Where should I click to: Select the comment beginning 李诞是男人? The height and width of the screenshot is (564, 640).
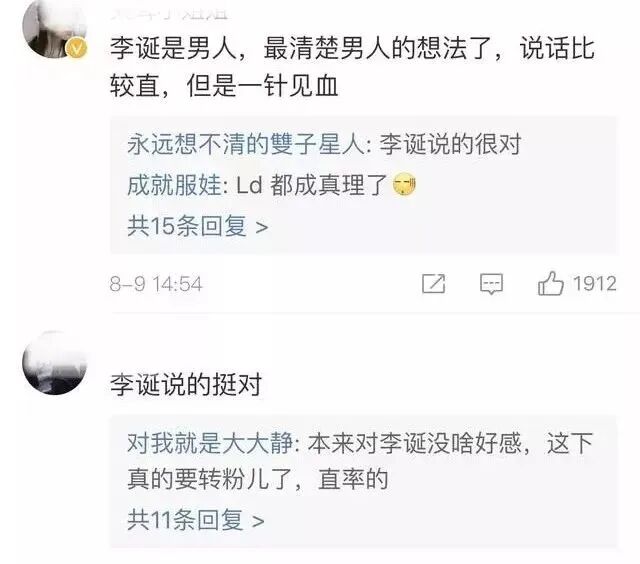click(x=352, y=67)
